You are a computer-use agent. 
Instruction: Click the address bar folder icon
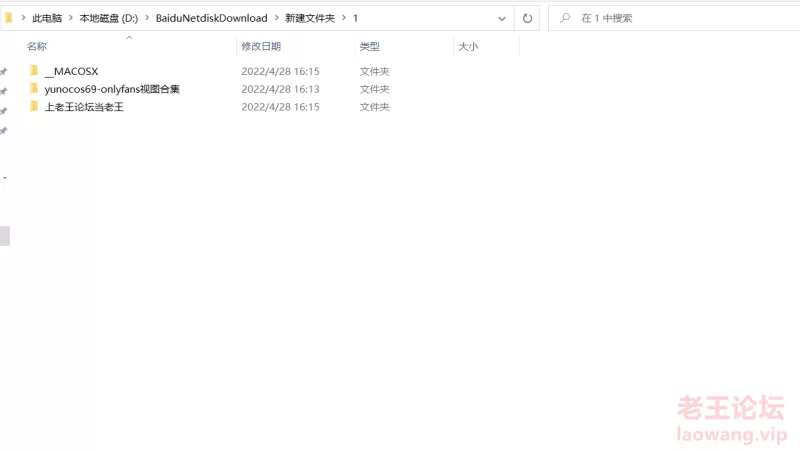point(9,18)
